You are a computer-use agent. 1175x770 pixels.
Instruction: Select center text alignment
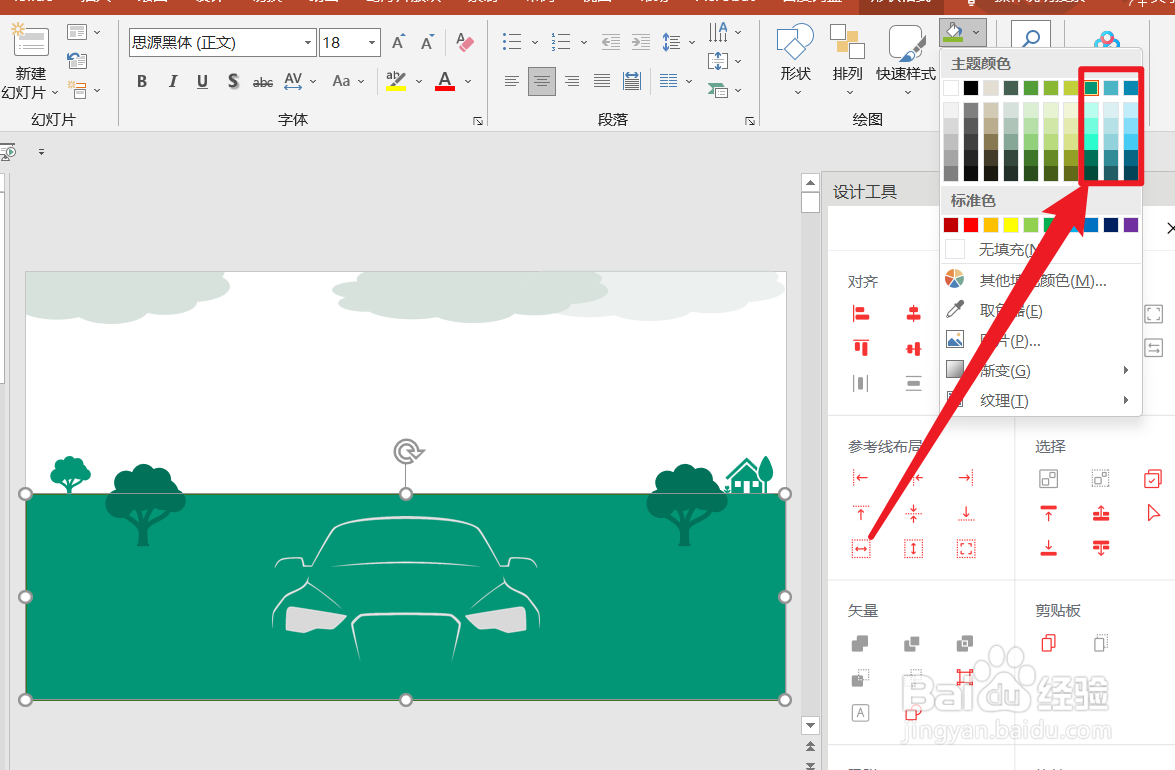pos(542,81)
